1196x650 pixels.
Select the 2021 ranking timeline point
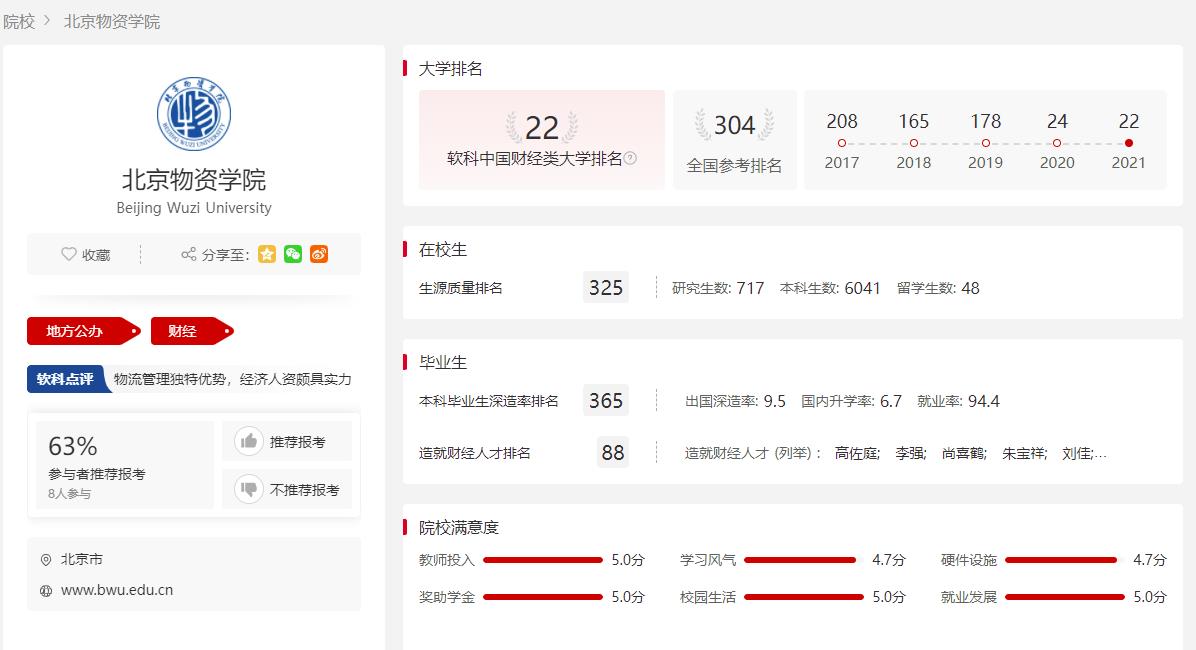pyautogui.click(x=1129, y=143)
